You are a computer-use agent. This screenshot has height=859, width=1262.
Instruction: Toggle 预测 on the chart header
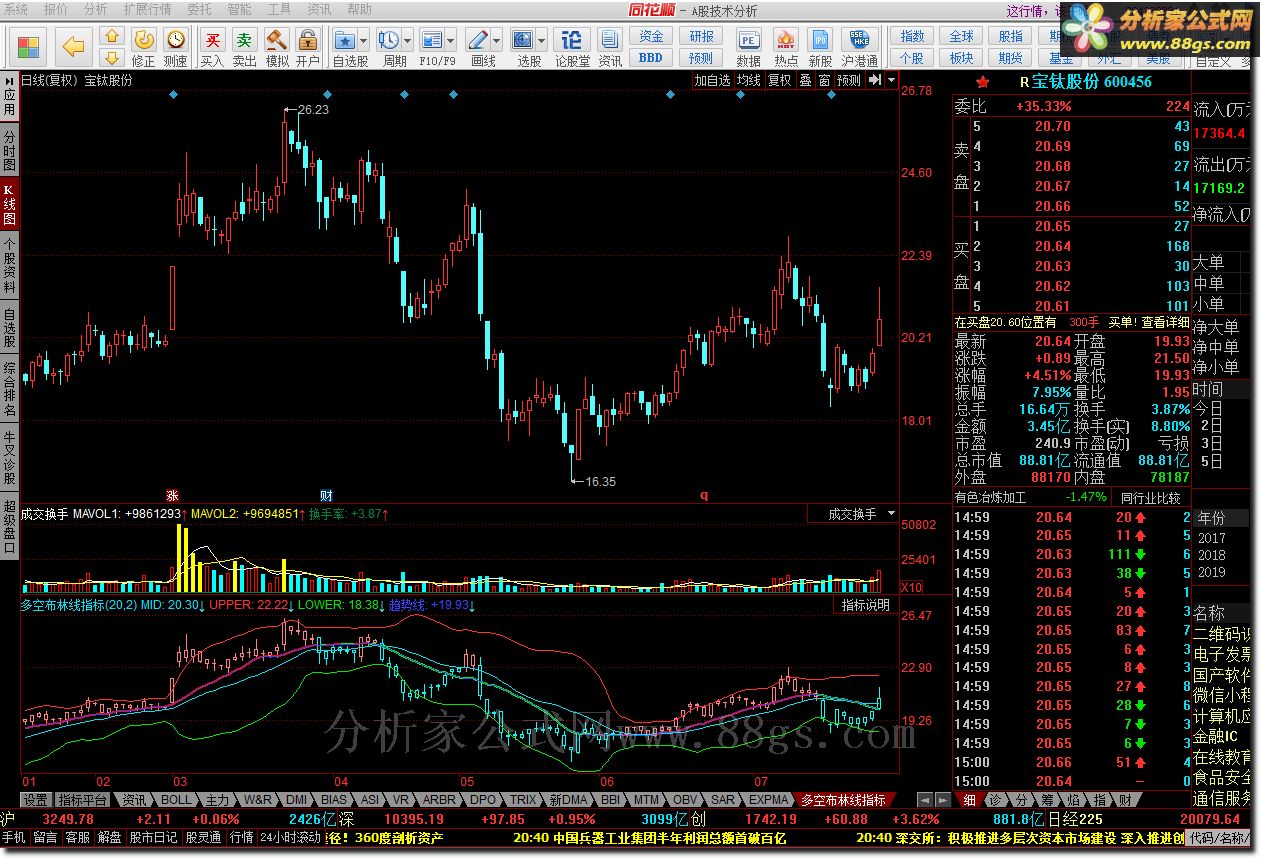[849, 80]
